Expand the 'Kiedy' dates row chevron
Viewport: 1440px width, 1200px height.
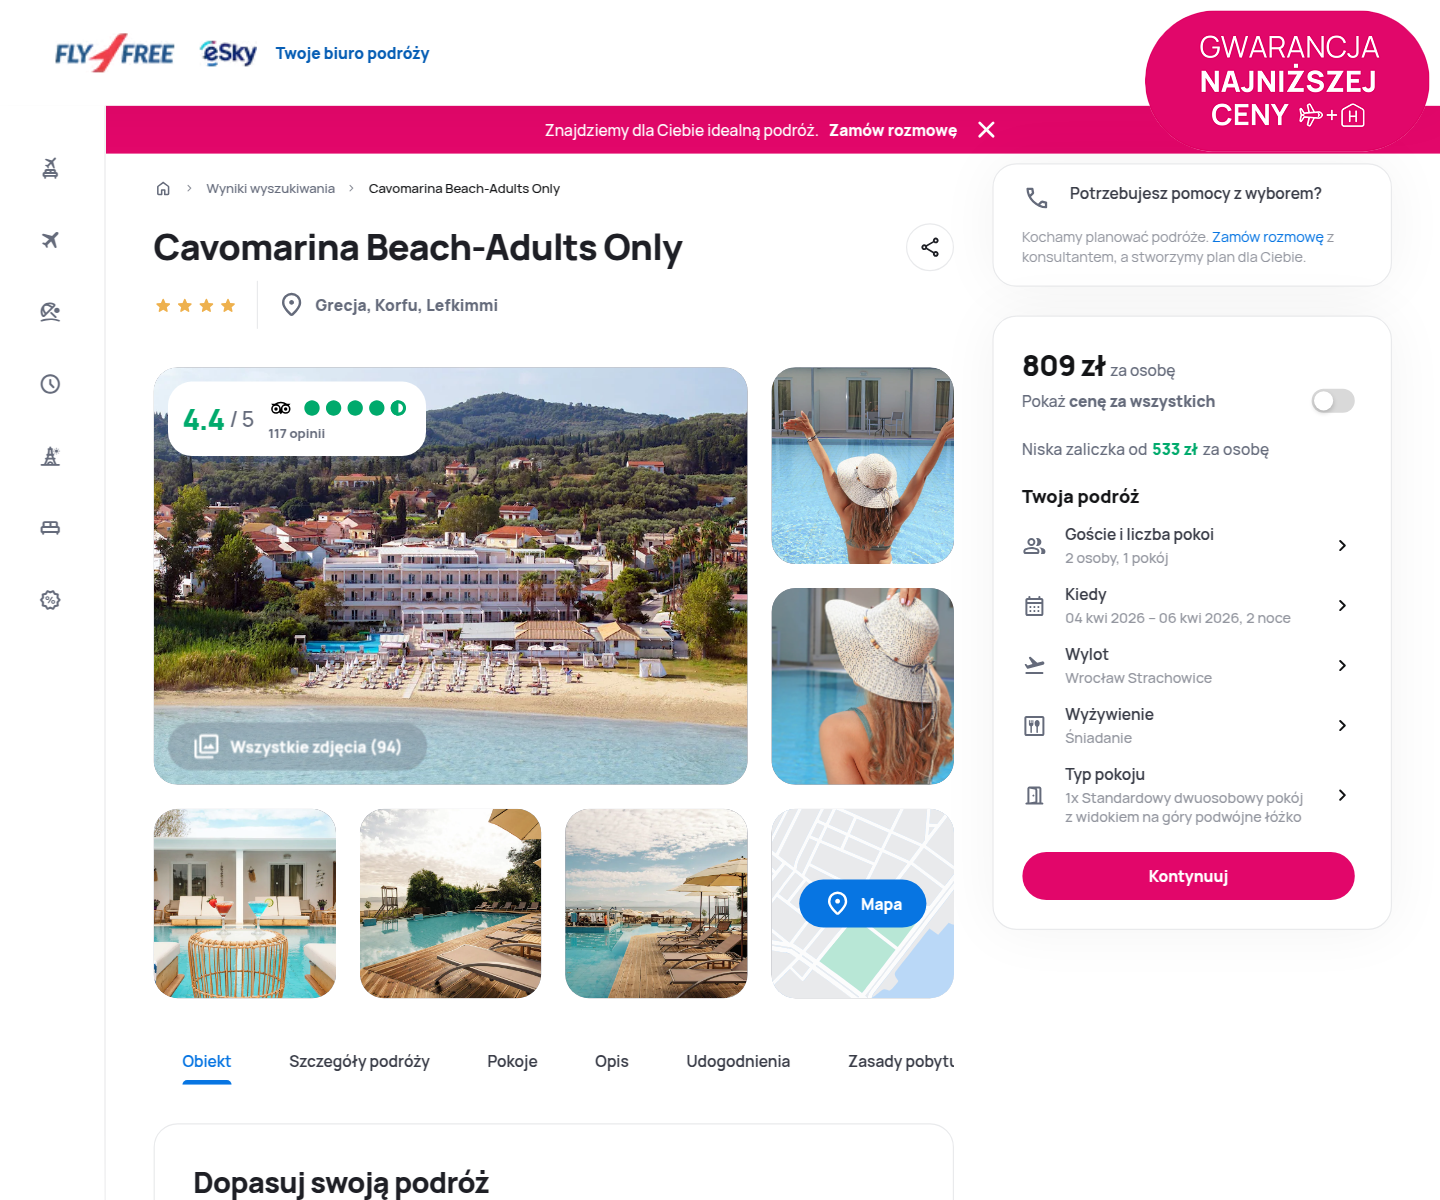pos(1342,605)
